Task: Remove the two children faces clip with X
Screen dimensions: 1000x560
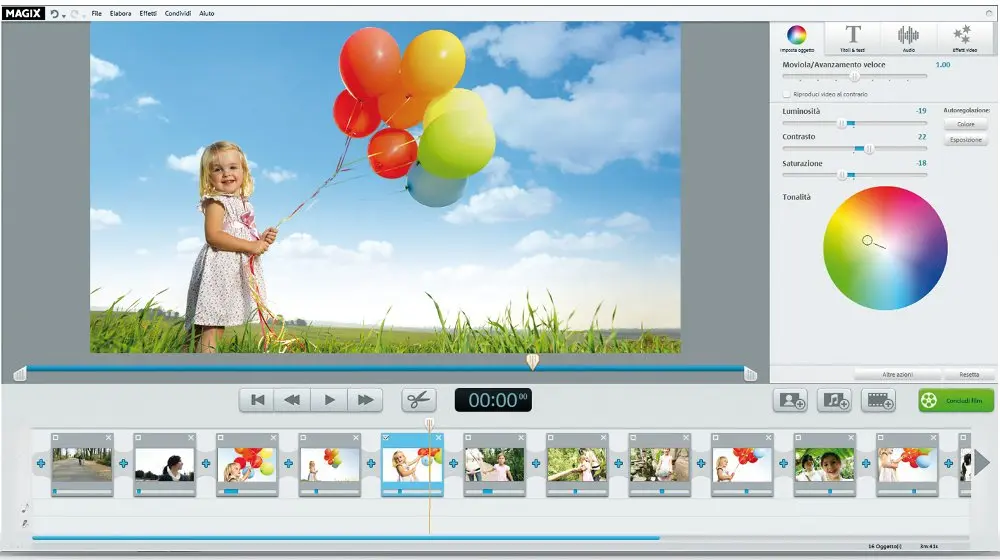Action: pos(851,438)
